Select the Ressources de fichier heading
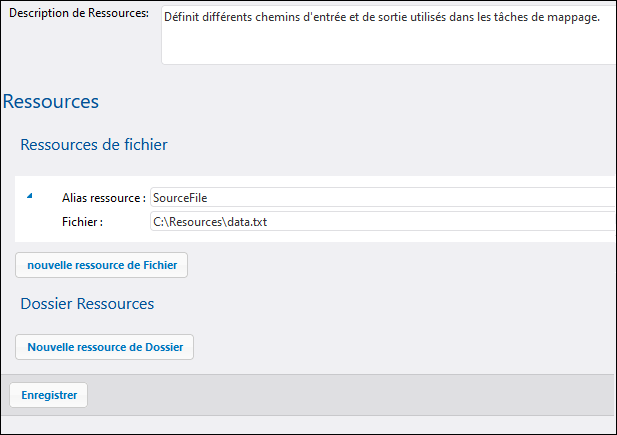617x435 pixels. (x=94, y=145)
